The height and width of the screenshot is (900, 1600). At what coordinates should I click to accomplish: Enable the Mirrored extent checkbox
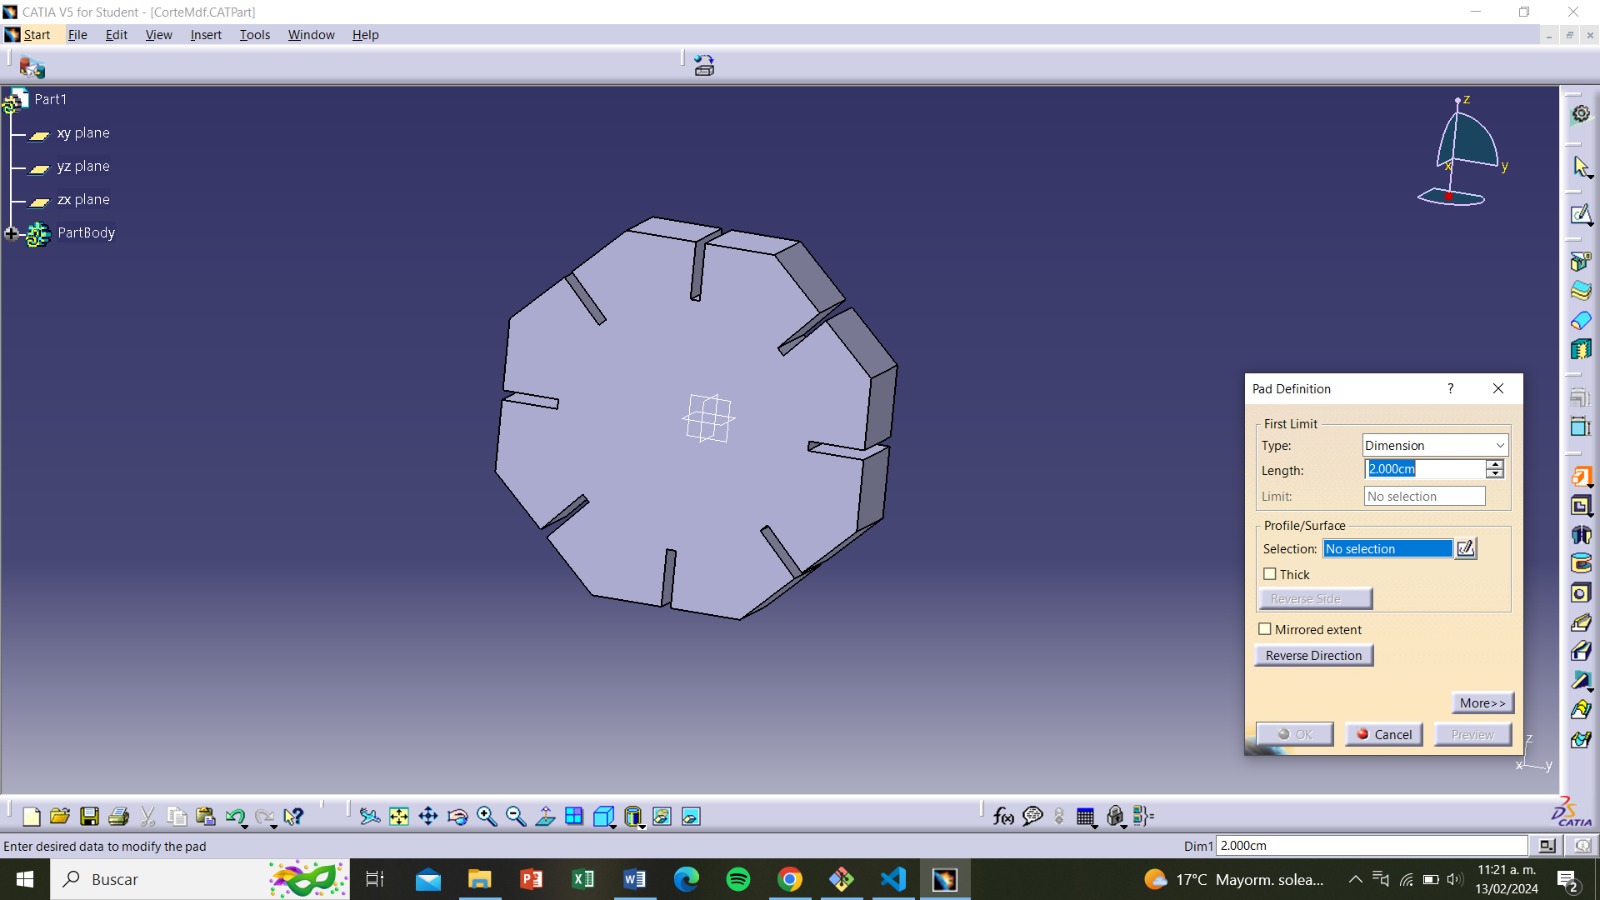[x=1265, y=629]
